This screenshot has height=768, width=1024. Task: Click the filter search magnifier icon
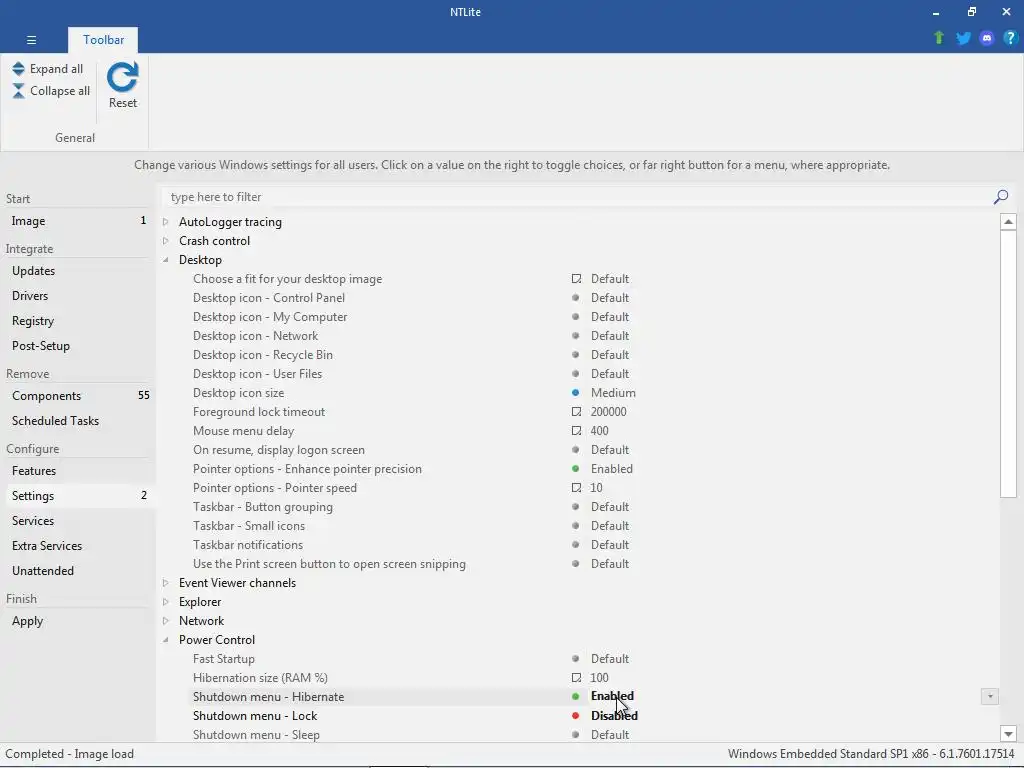tap(1000, 197)
